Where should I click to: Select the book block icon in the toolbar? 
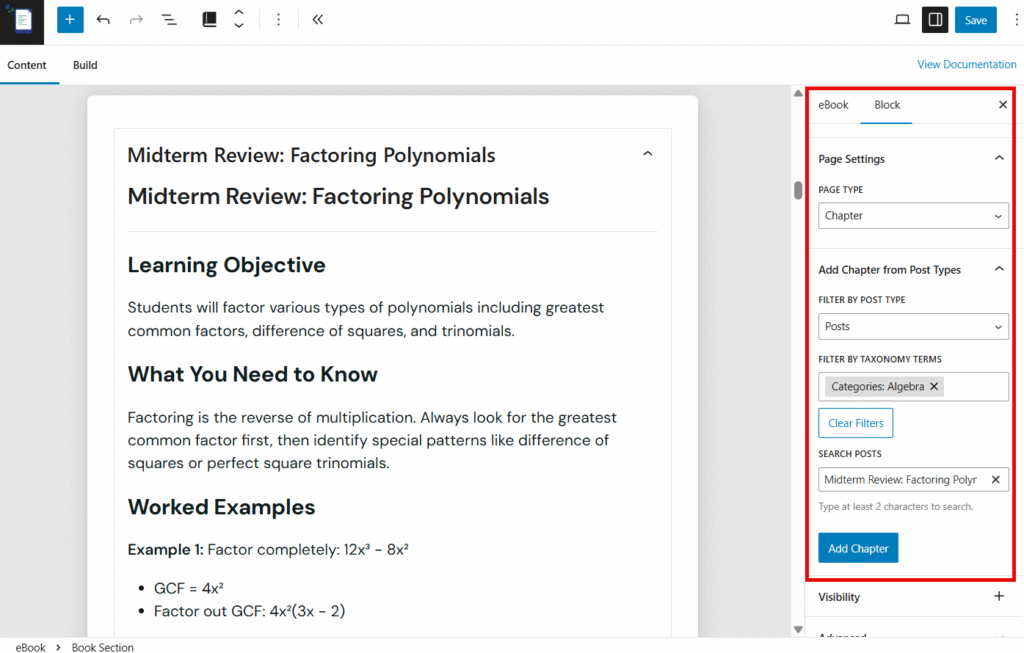209,19
